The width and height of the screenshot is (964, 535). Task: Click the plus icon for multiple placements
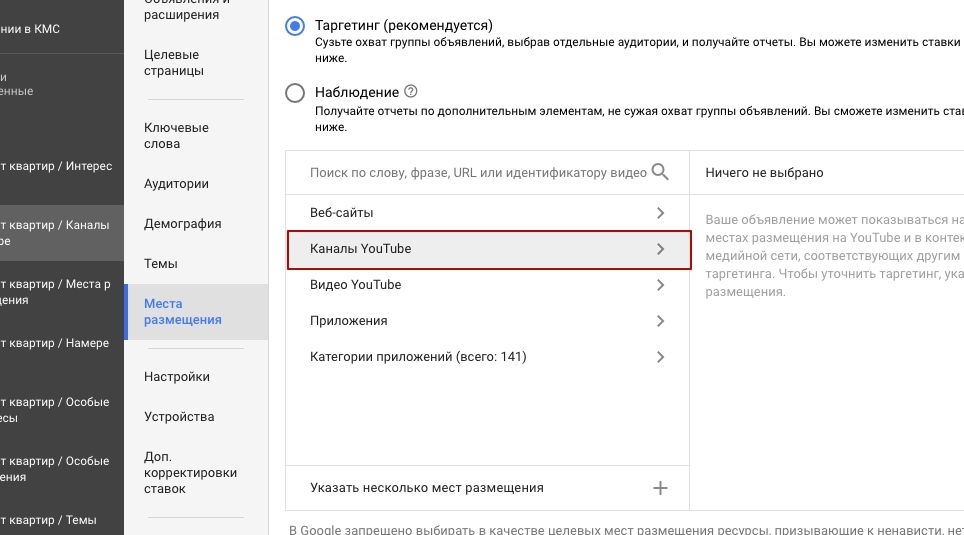pyautogui.click(x=660, y=488)
